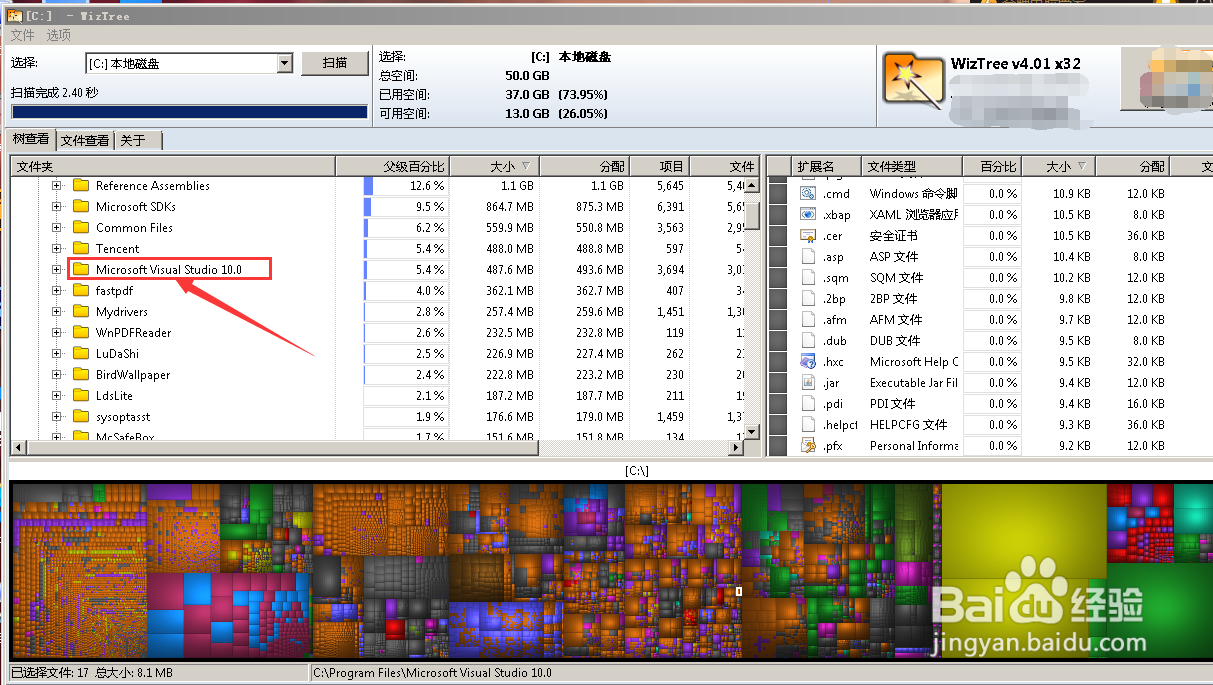Sort folder tree by 分配 column
Viewport: 1213px width, 685px height.
click(x=584, y=166)
